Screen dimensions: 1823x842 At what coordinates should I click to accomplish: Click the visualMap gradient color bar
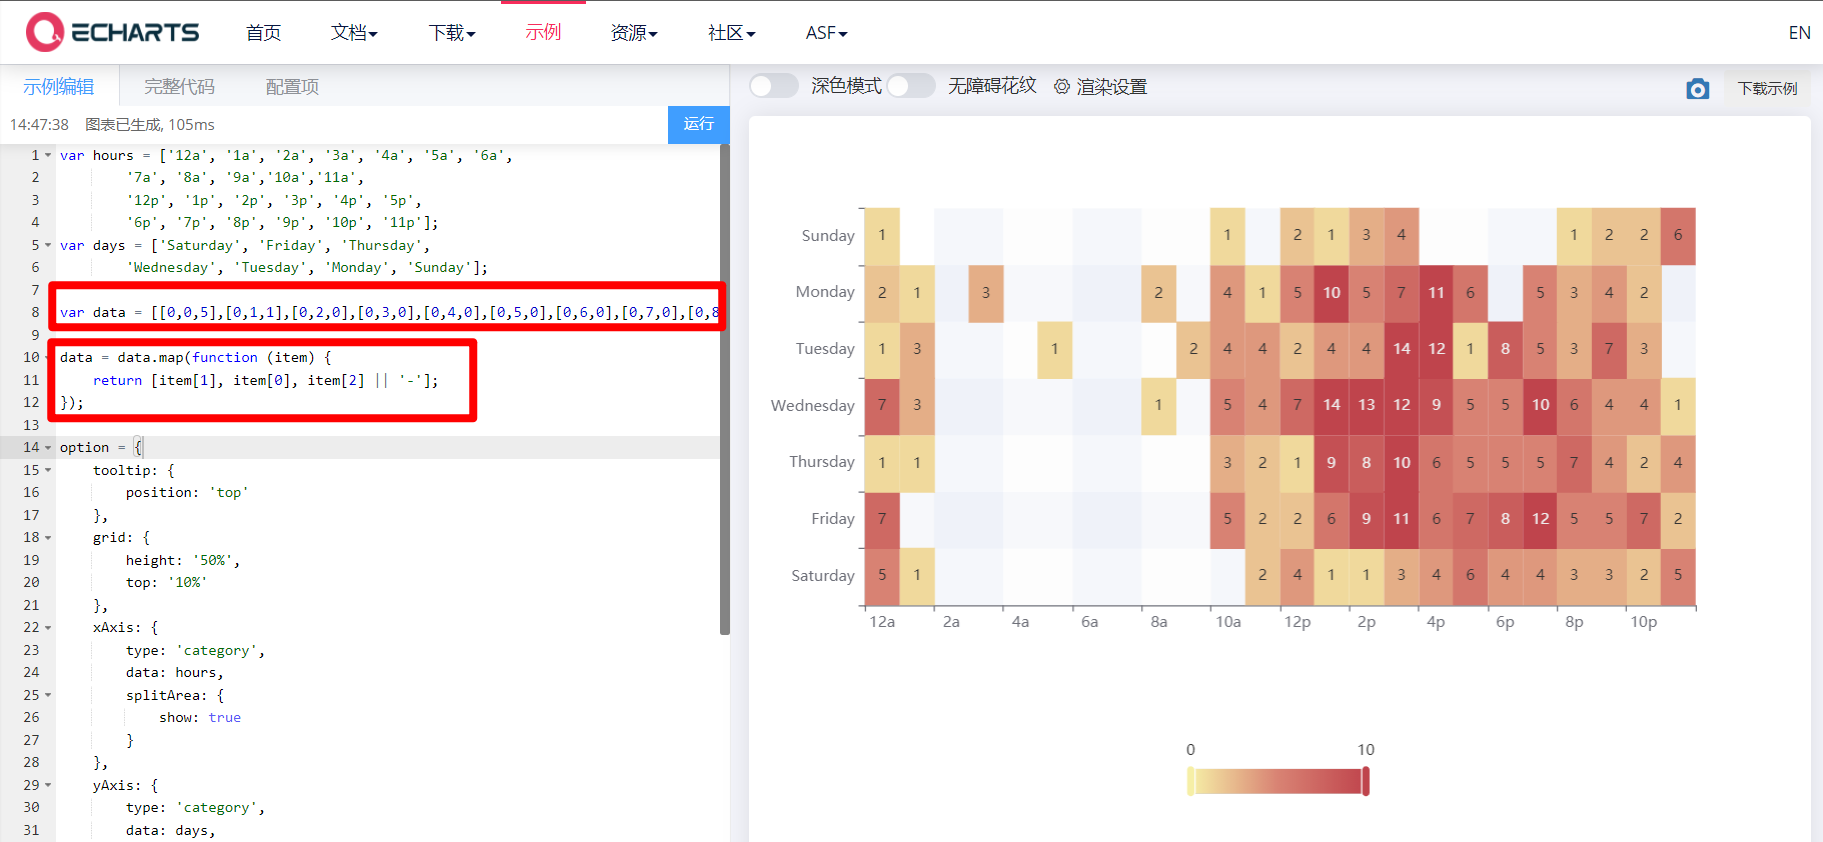click(x=1278, y=781)
